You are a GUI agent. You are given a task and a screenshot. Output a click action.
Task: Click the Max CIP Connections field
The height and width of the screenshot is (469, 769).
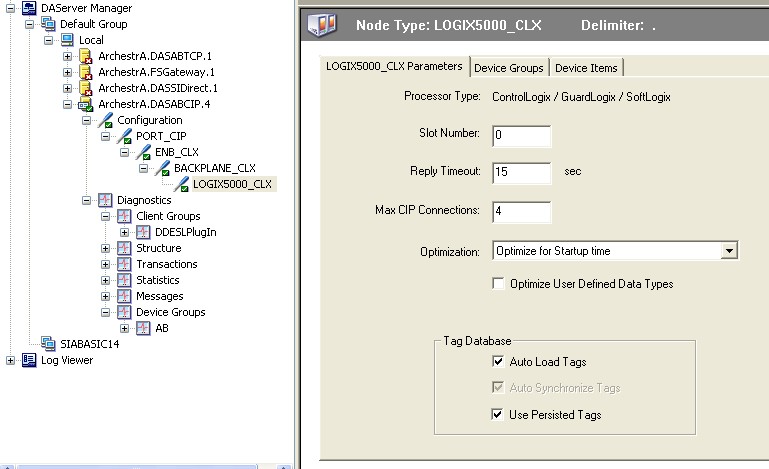coord(521,211)
